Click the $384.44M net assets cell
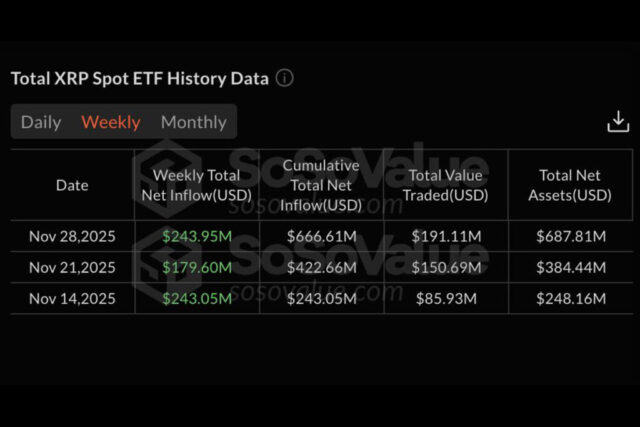The height and width of the screenshot is (427, 640). [570, 267]
